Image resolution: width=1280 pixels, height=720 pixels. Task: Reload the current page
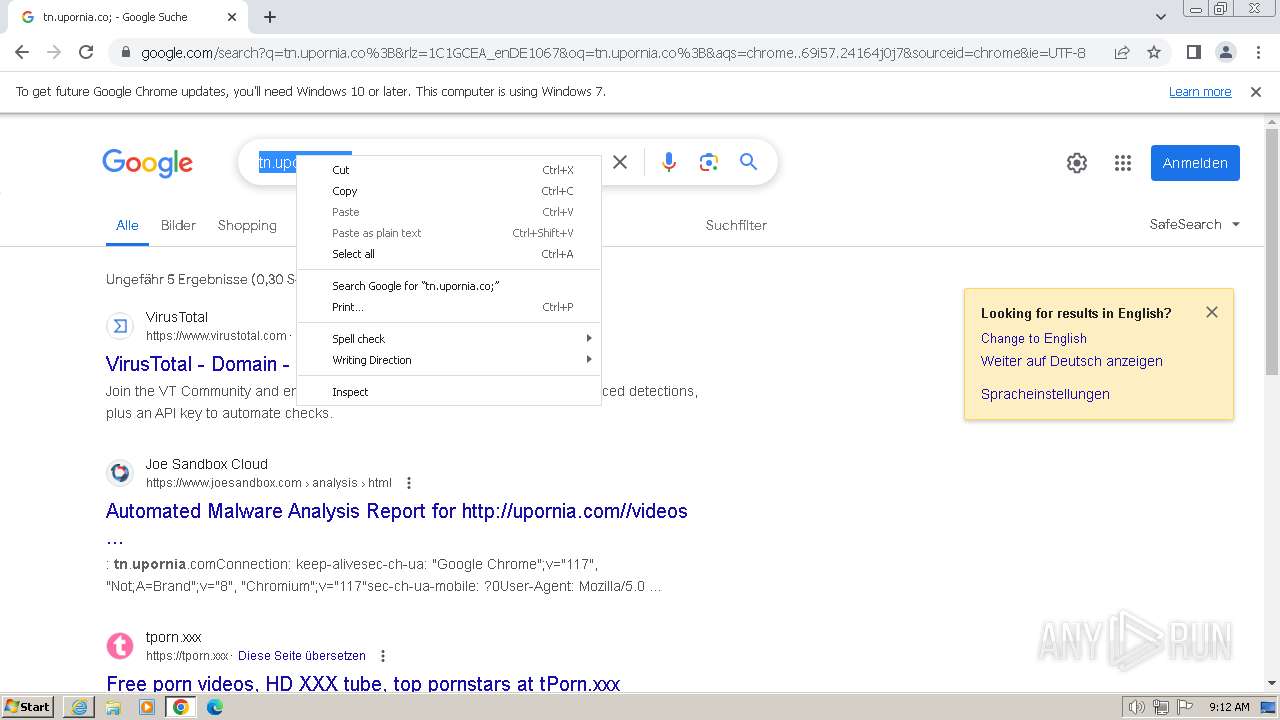[86, 52]
